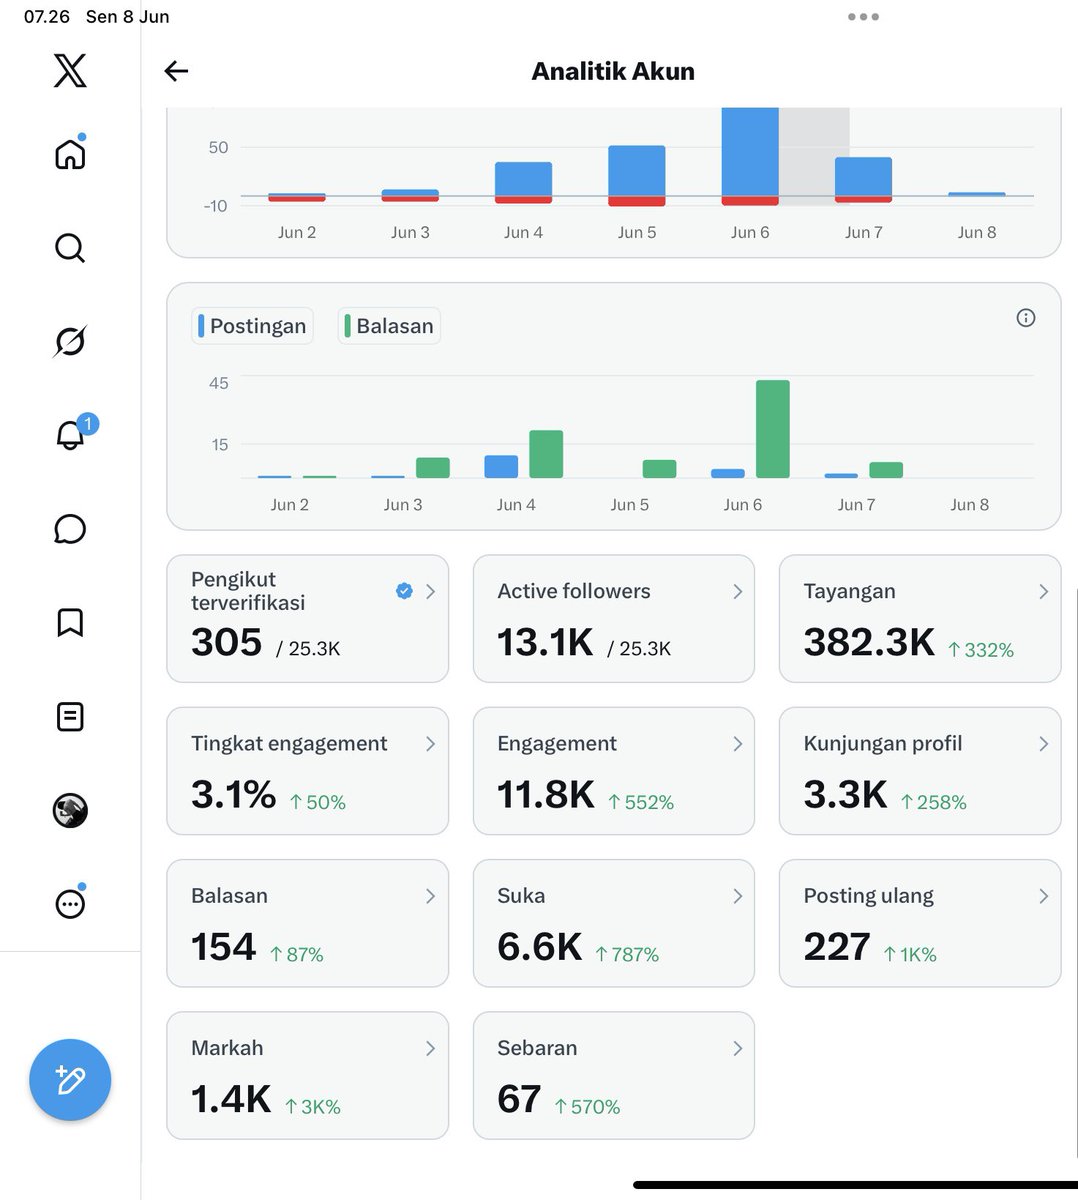Click the Sen 8 Jun status date
Image resolution: width=1078 pixels, height=1200 pixels.
tap(127, 17)
